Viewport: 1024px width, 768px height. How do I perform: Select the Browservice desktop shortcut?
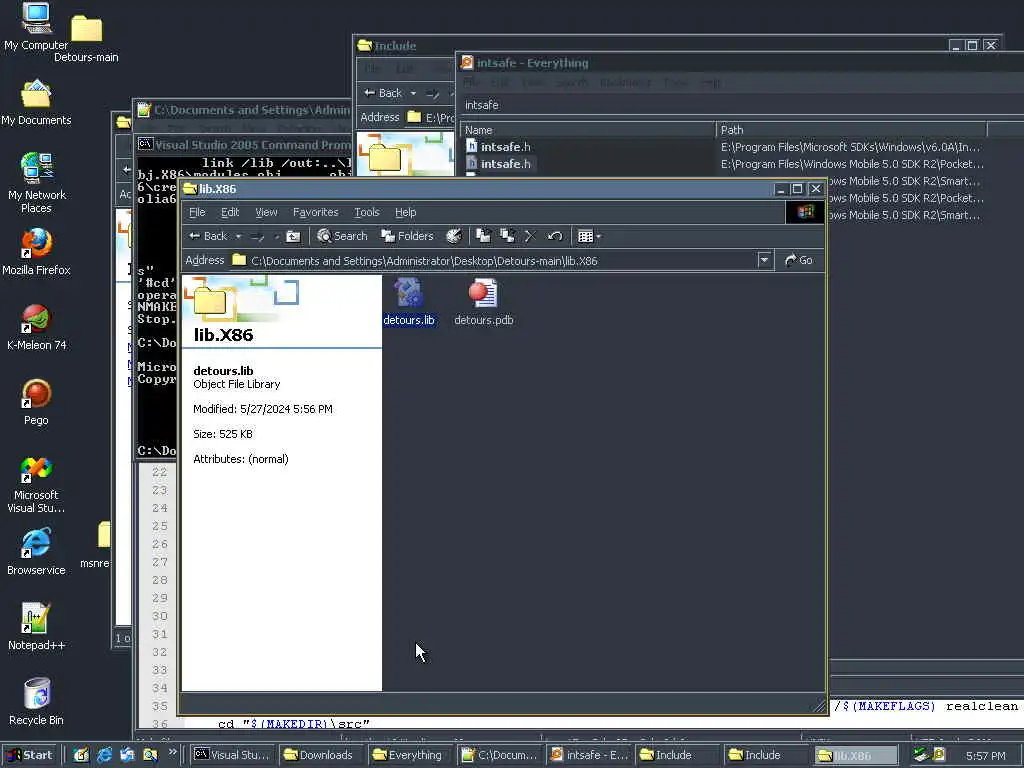pos(36,552)
